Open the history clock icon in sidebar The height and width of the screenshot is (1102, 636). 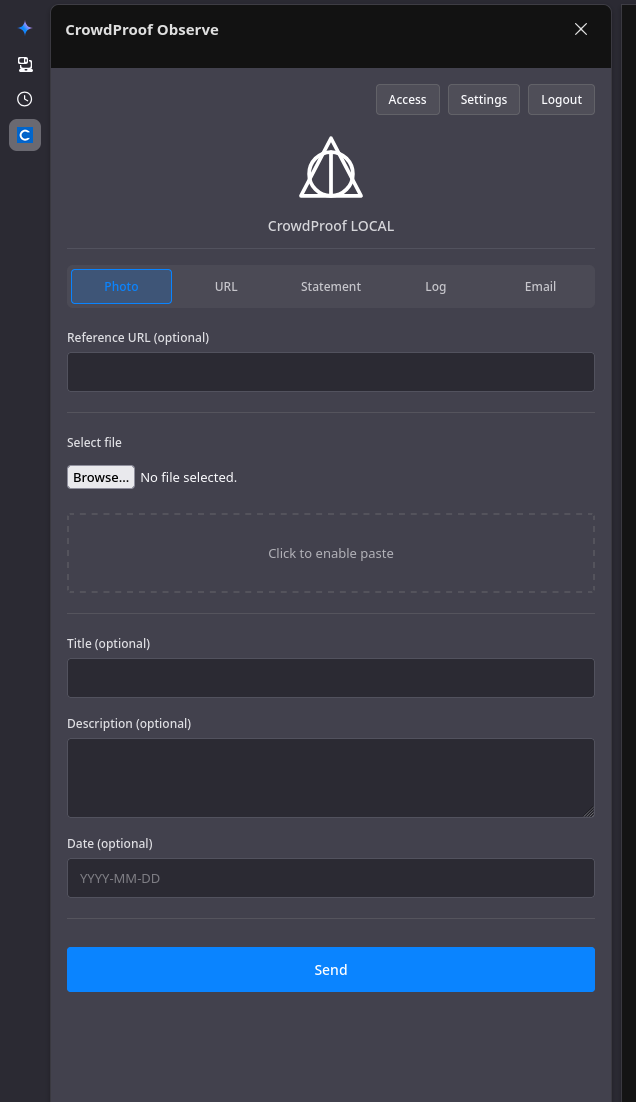(x=25, y=99)
